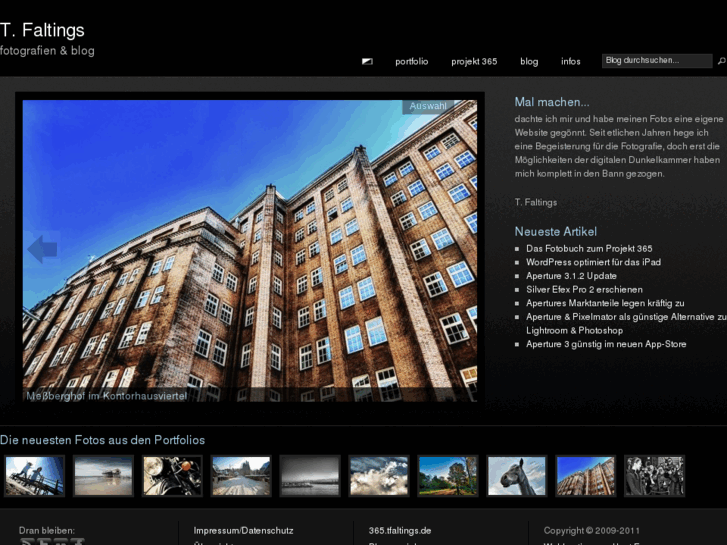Open grayscale misty water thumbnail
This screenshot has width=727, height=545.
pos(310,476)
